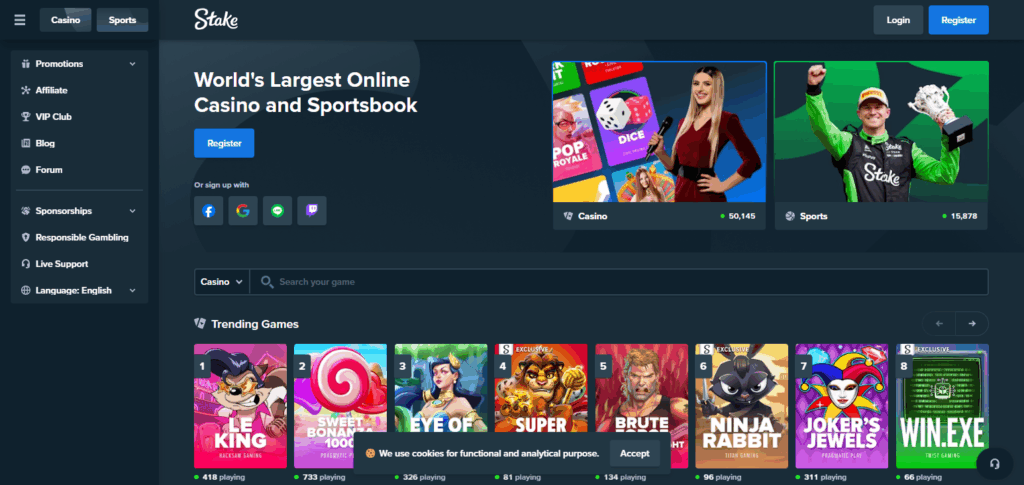
Task: Click the Register button in header
Action: click(x=958, y=20)
